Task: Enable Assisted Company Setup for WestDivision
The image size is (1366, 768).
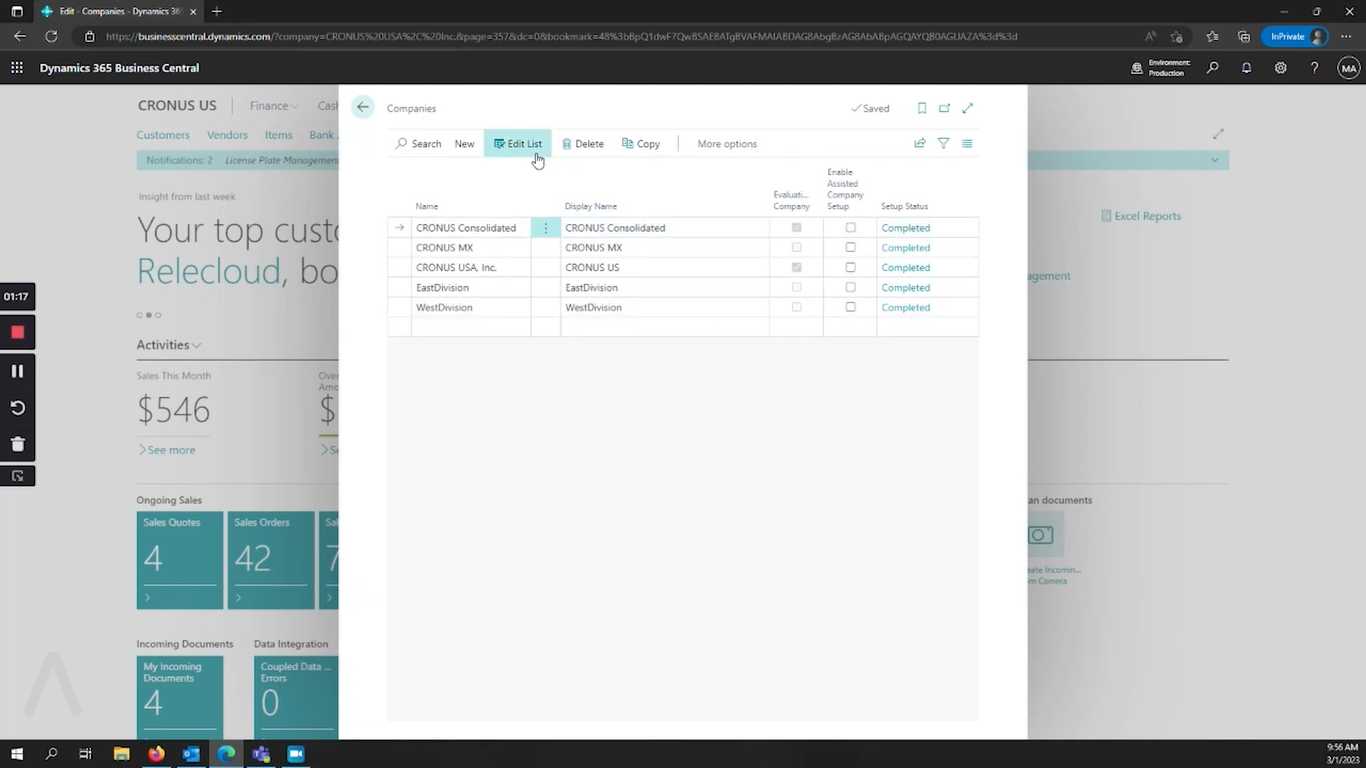Action: click(850, 308)
